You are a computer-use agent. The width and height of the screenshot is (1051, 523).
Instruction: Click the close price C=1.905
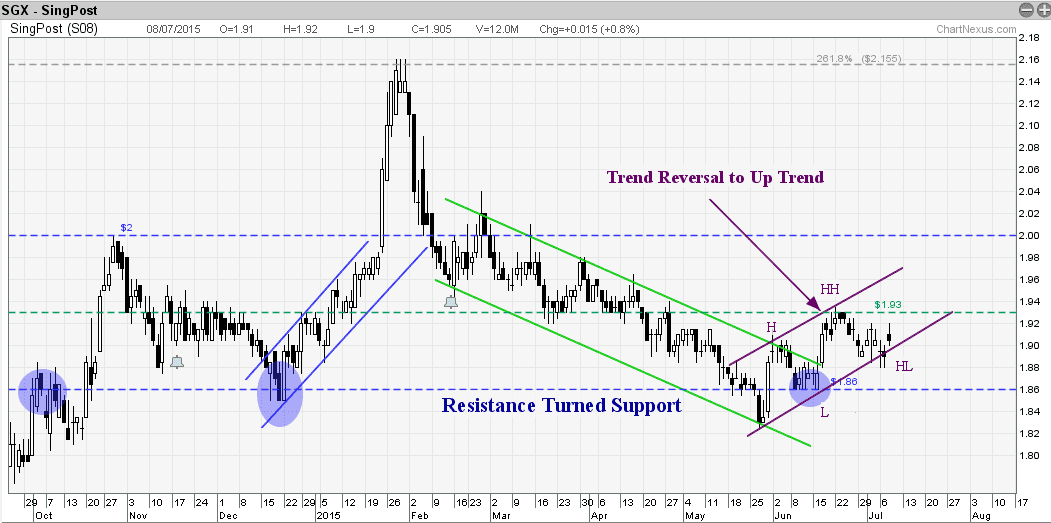[432, 30]
